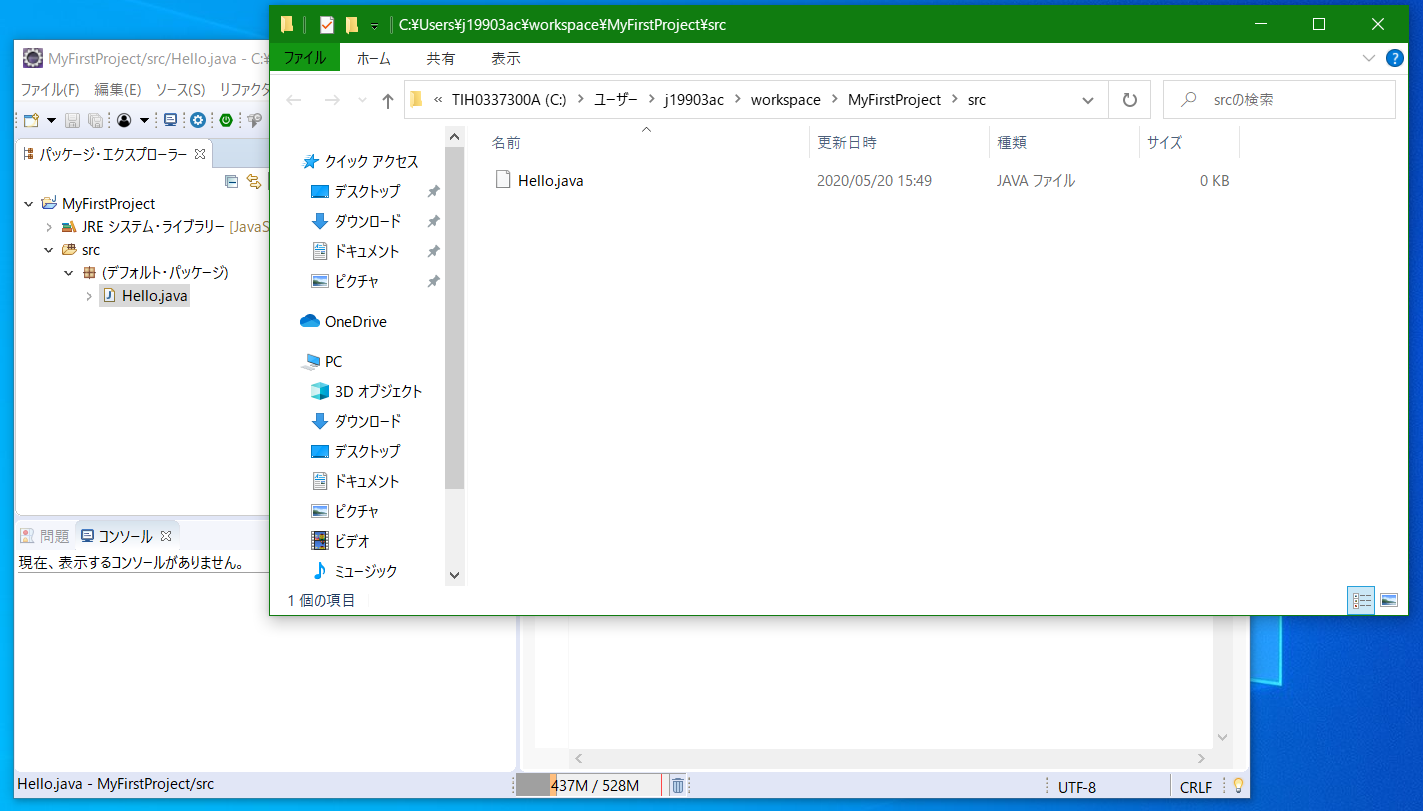
Task: Click the round black profile icon in Eclipse toolbar
Action: pyautogui.click(x=124, y=121)
